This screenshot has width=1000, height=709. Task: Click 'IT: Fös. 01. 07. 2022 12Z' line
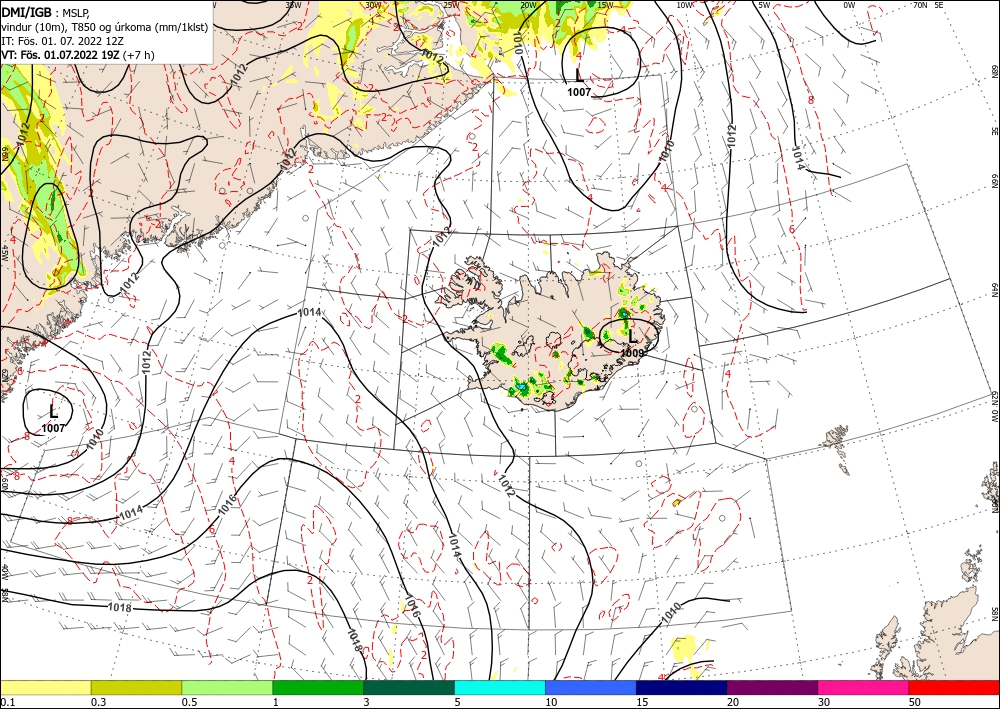(62, 41)
